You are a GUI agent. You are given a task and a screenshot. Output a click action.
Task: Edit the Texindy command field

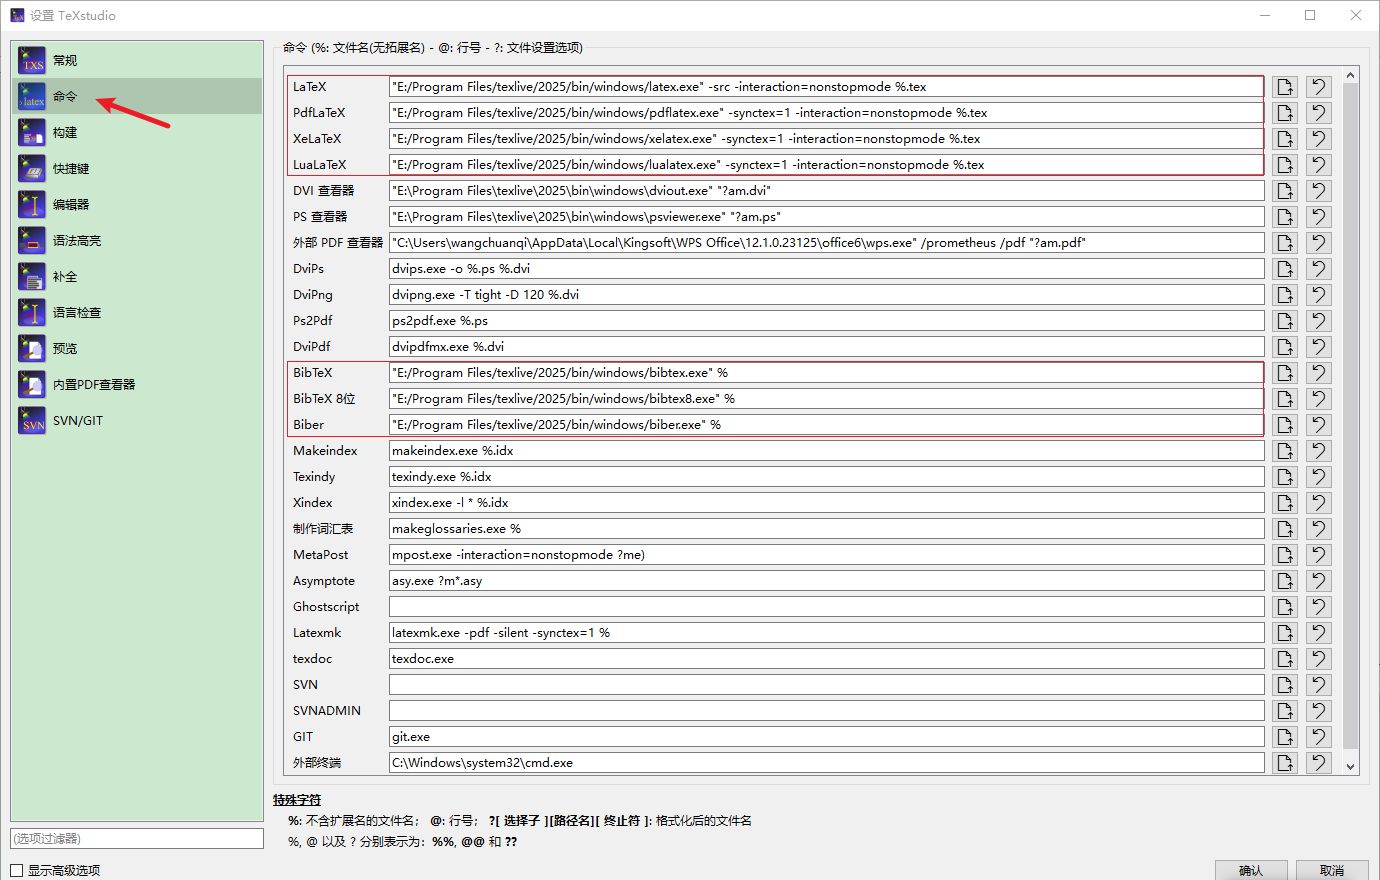(x=826, y=477)
